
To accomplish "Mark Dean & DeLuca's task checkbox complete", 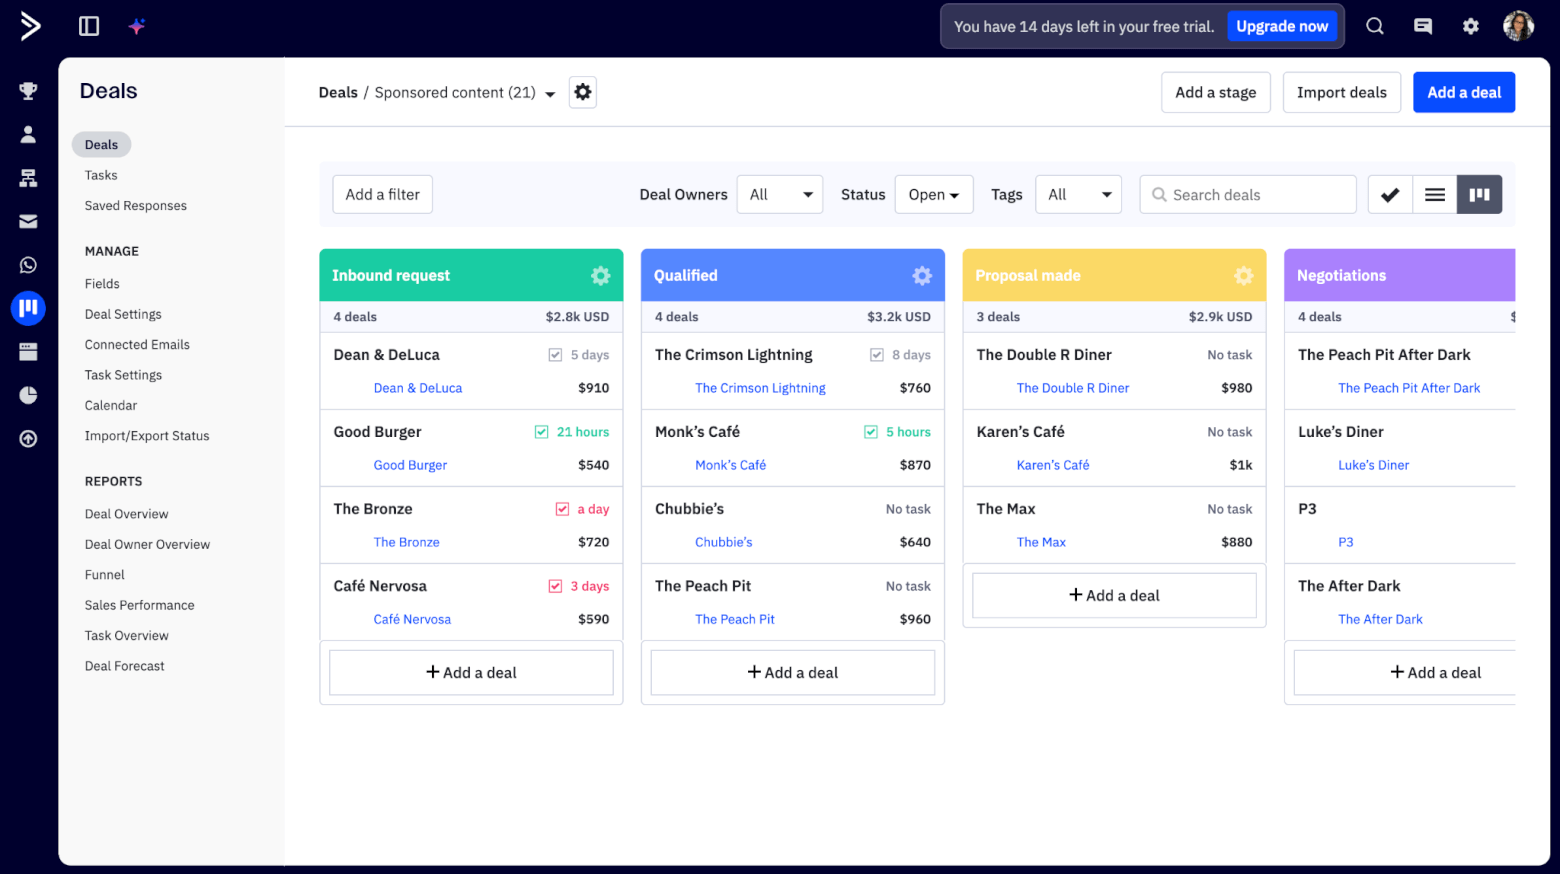I will click(x=554, y=354).
